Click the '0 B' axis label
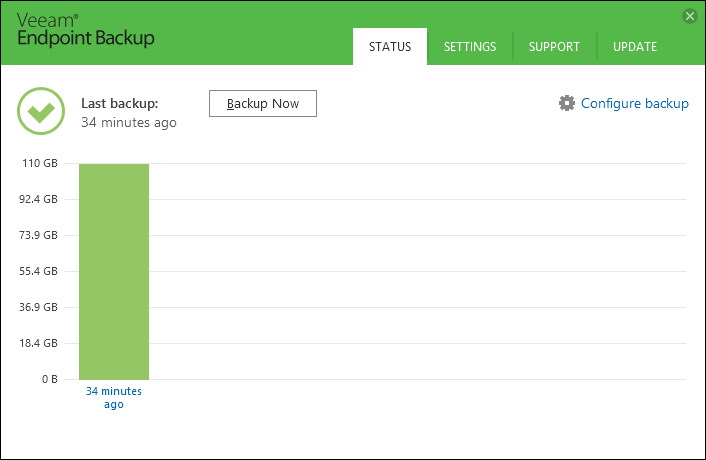Screen dimensions: 706x460 click(x=50, y=379)
